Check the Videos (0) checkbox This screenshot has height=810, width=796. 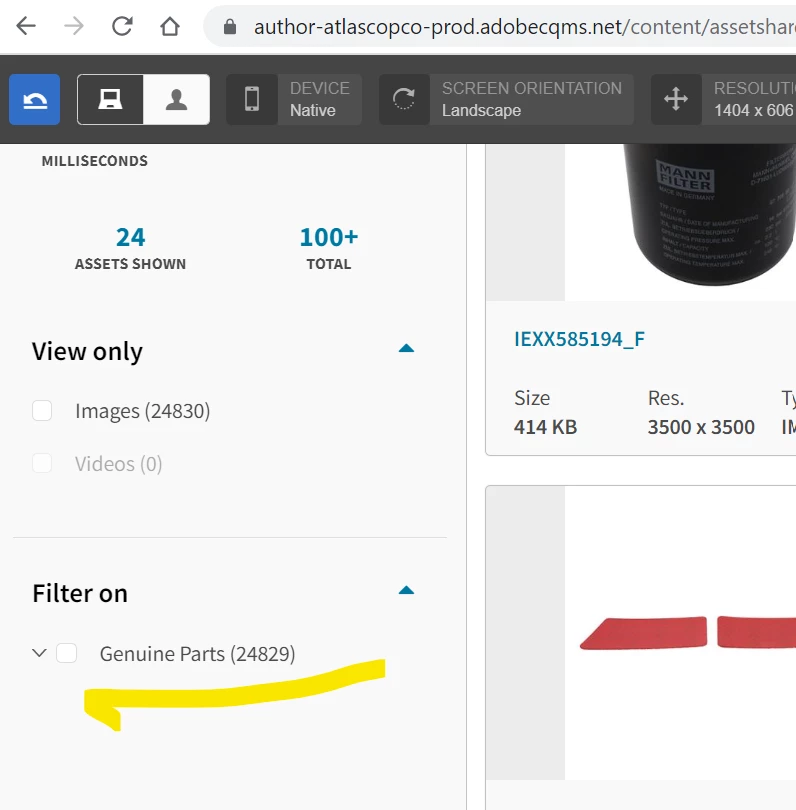click(x=42, y=463)
